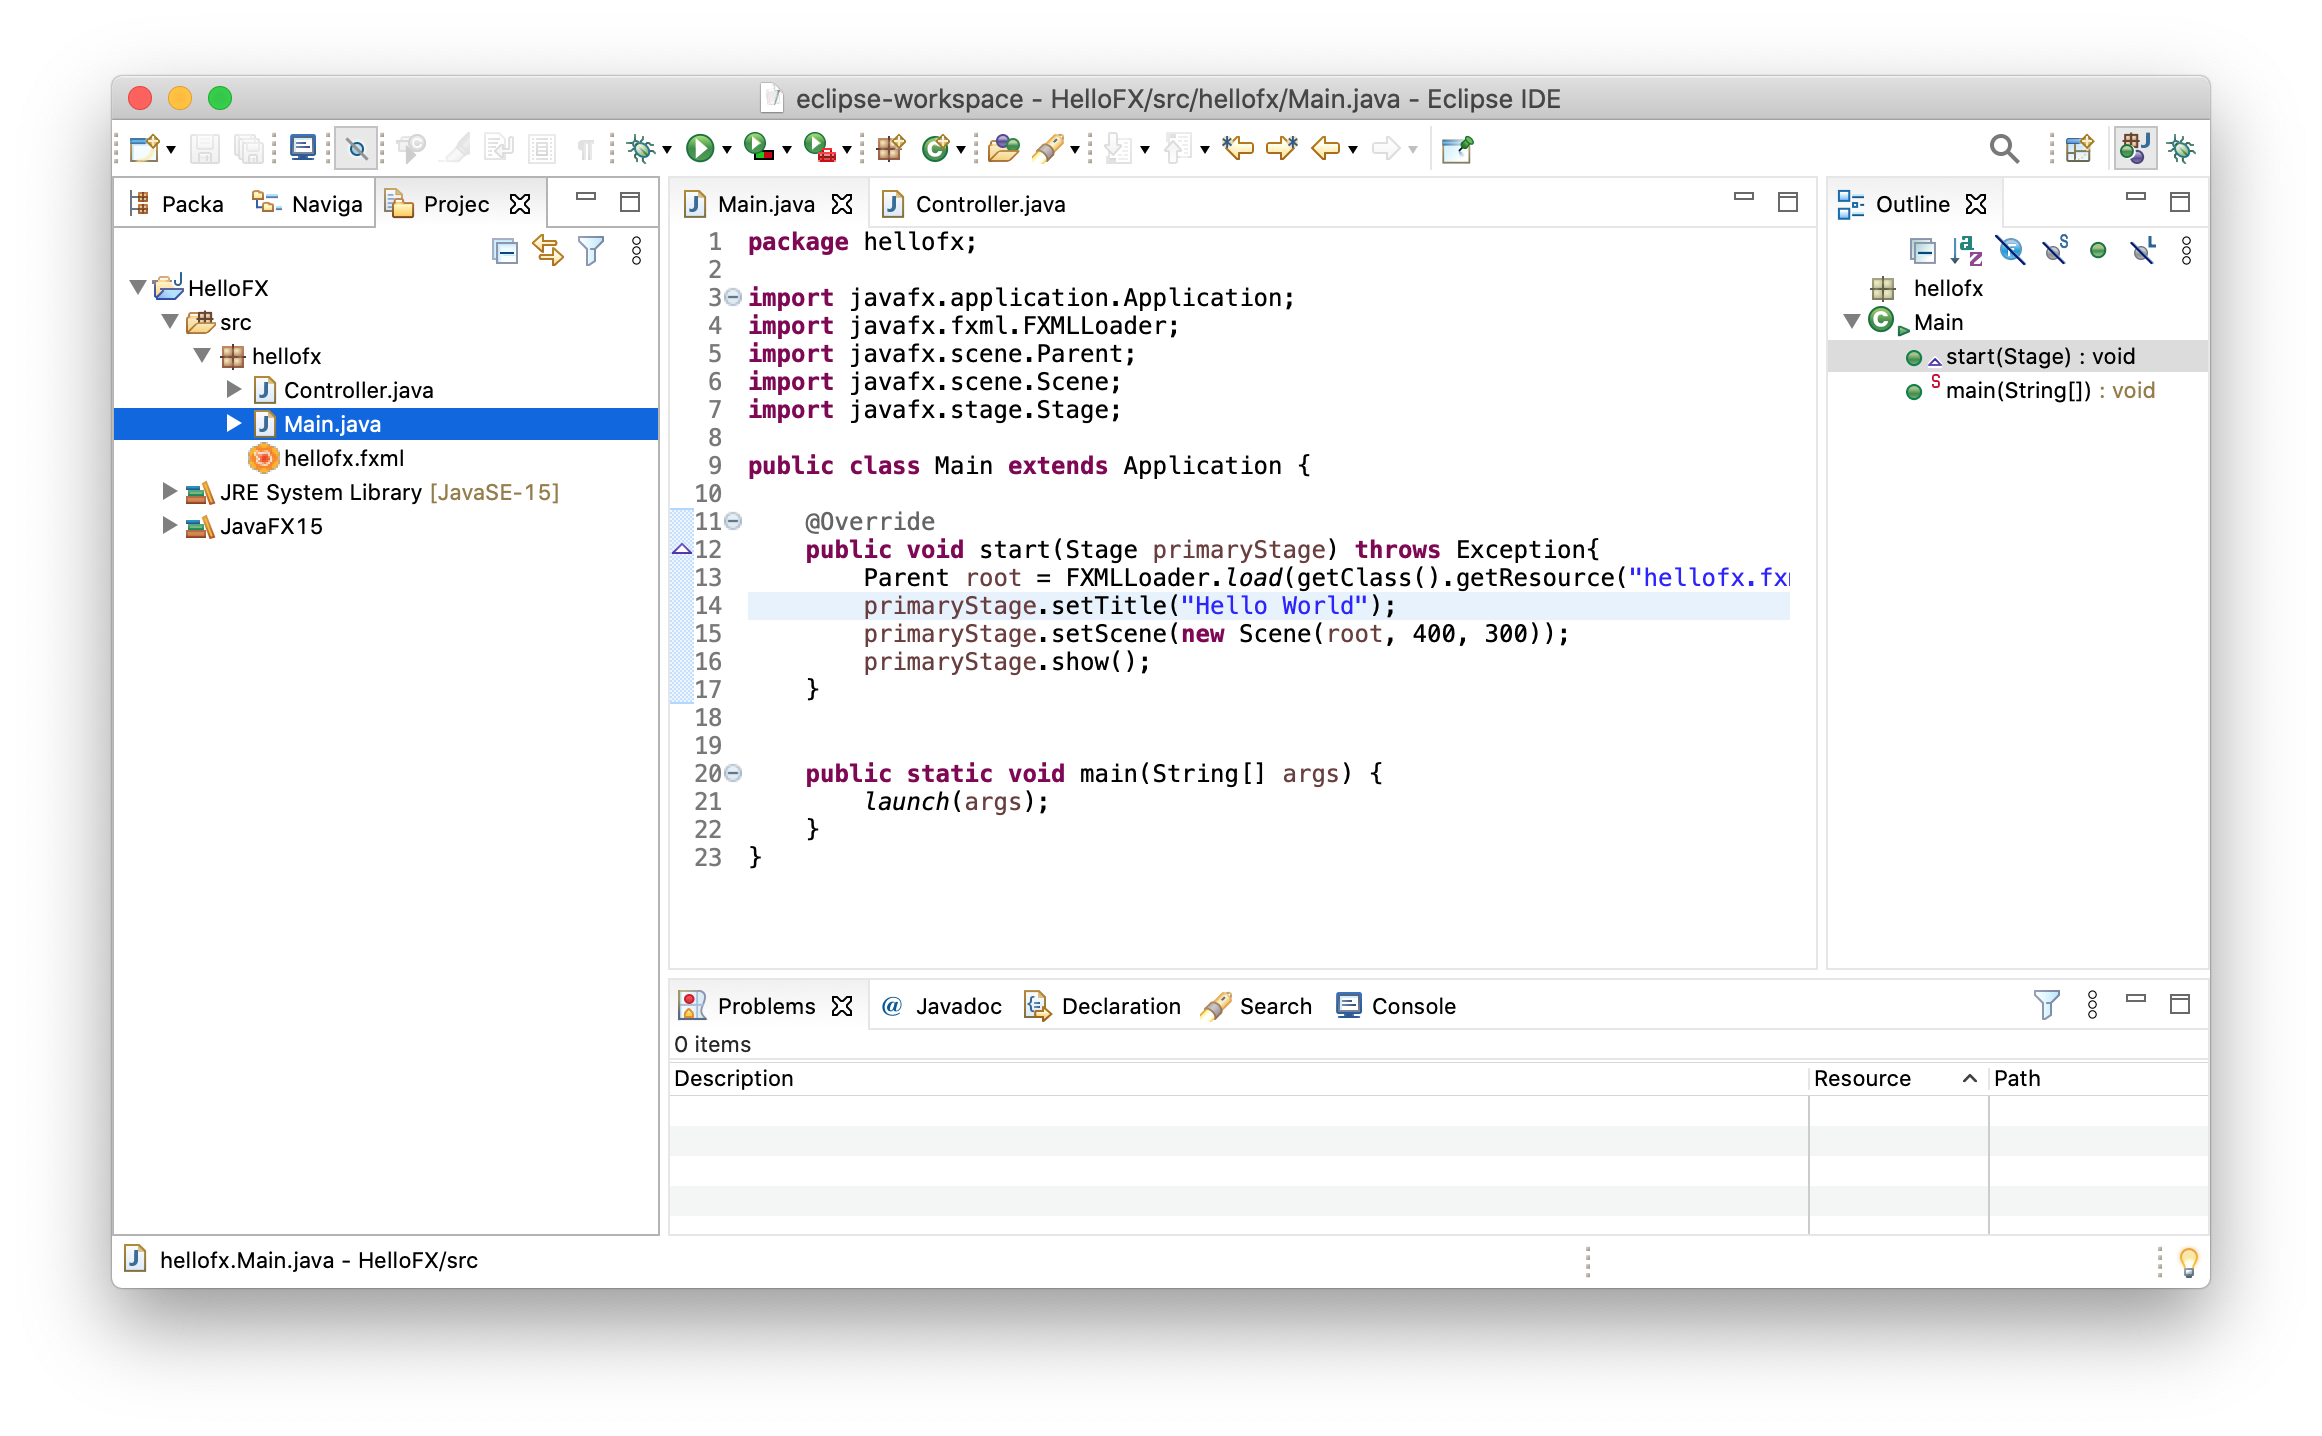
Task: Toggle alphabetical Sort in Outline toolbar
Action: click(1966, 251)
